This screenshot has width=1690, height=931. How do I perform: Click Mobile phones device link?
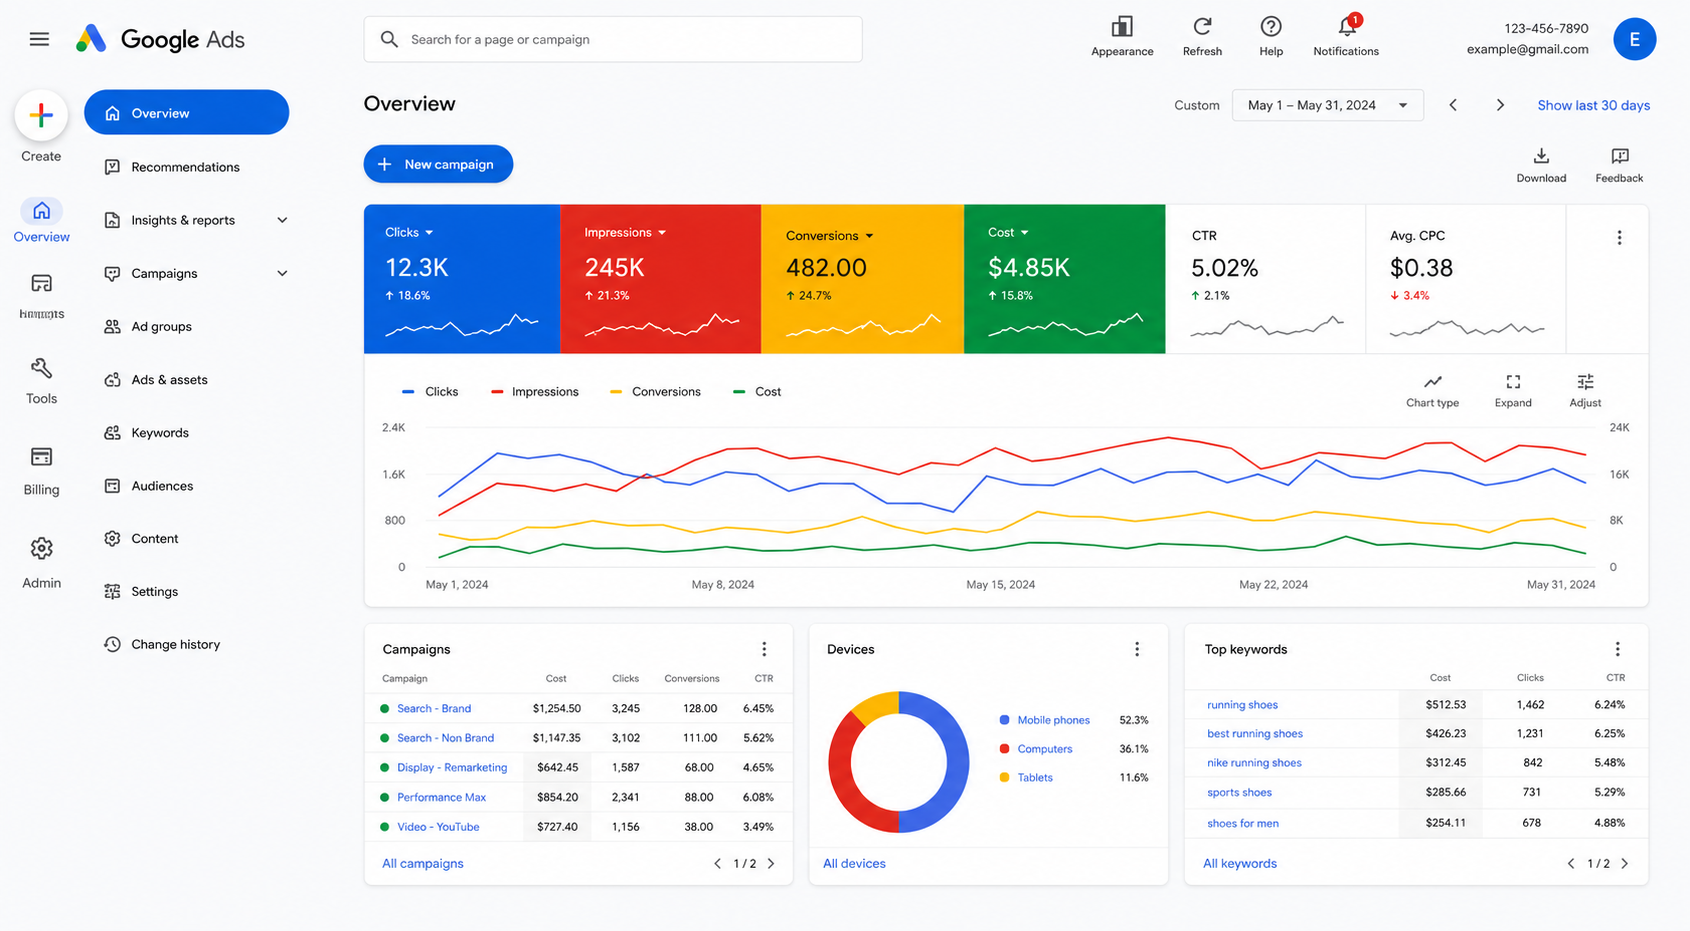pyautogui.click(x=1053, y=720)
